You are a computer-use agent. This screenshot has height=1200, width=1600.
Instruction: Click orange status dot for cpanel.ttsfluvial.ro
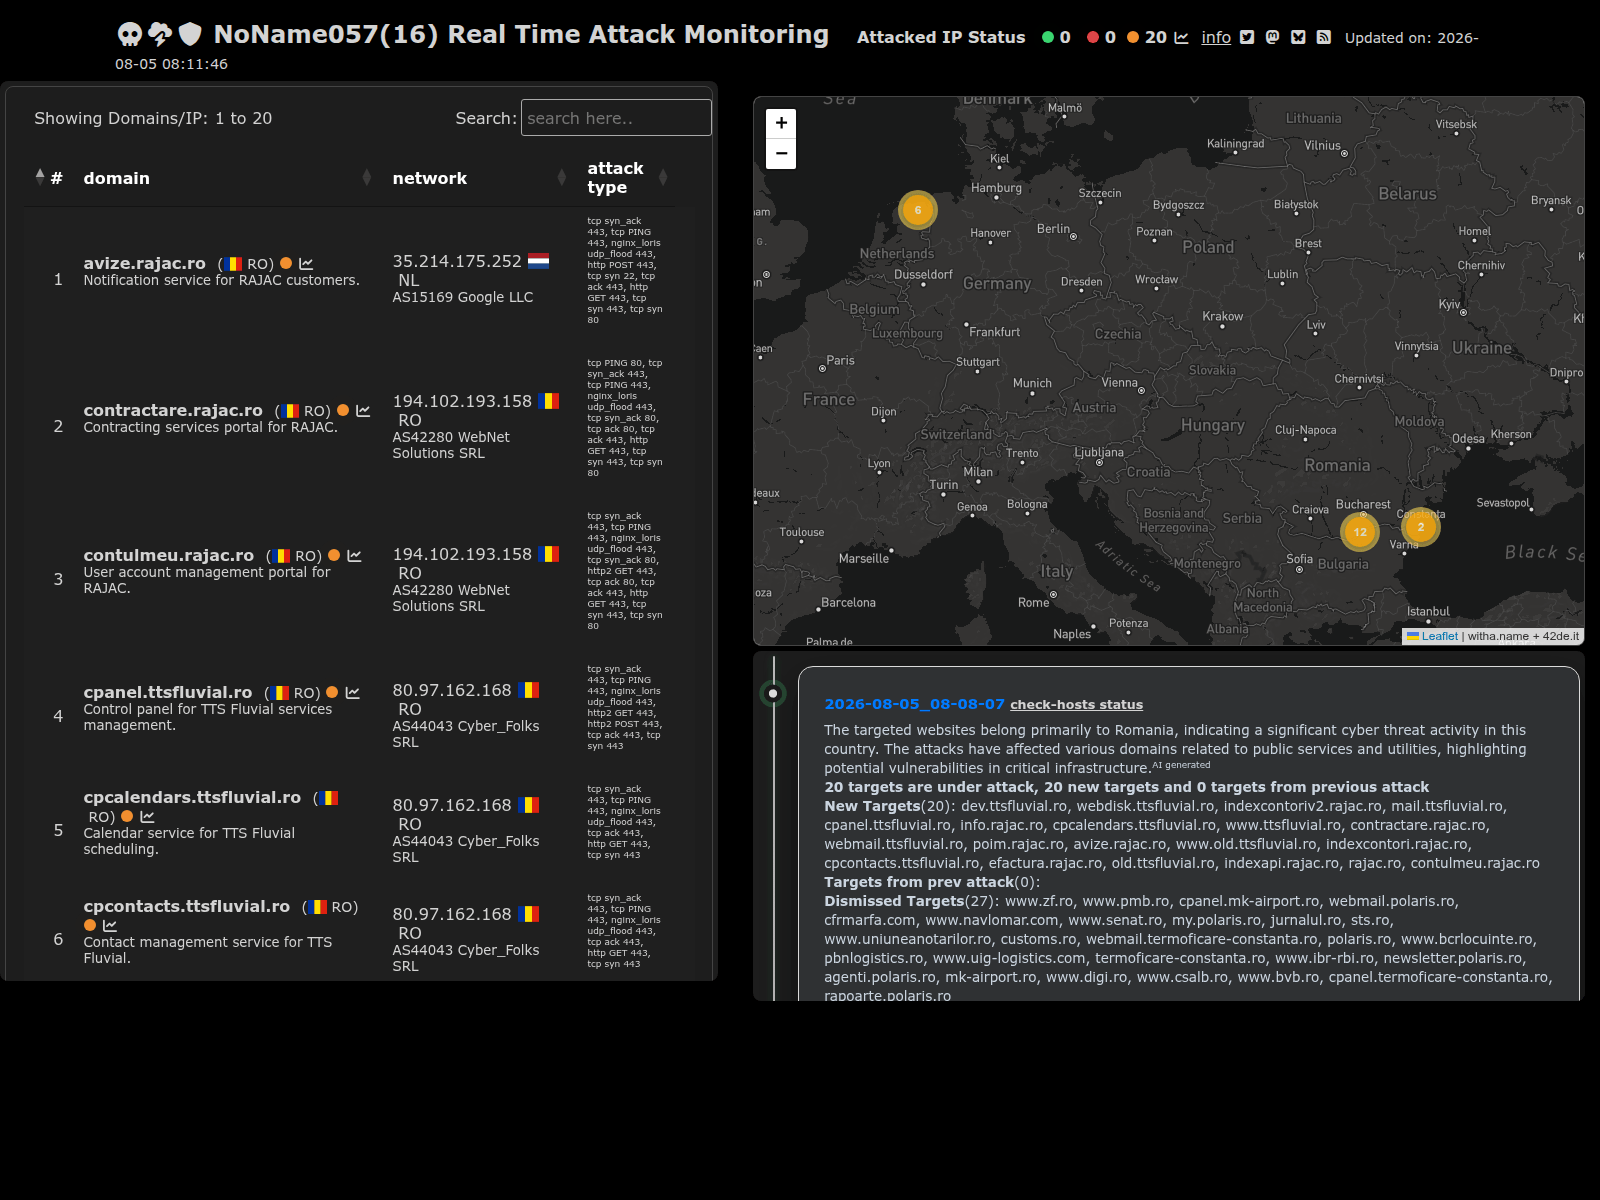[x=332, y=692]
